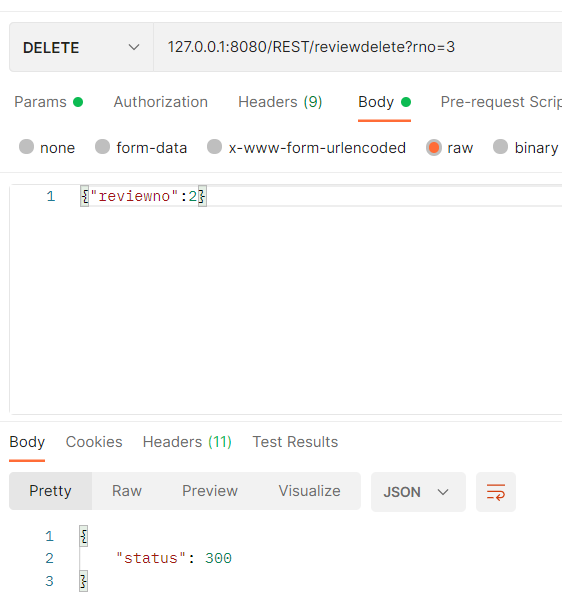Click the "status" key in response
The width and height of the screenshot is (562, 609).
point(152,559)
